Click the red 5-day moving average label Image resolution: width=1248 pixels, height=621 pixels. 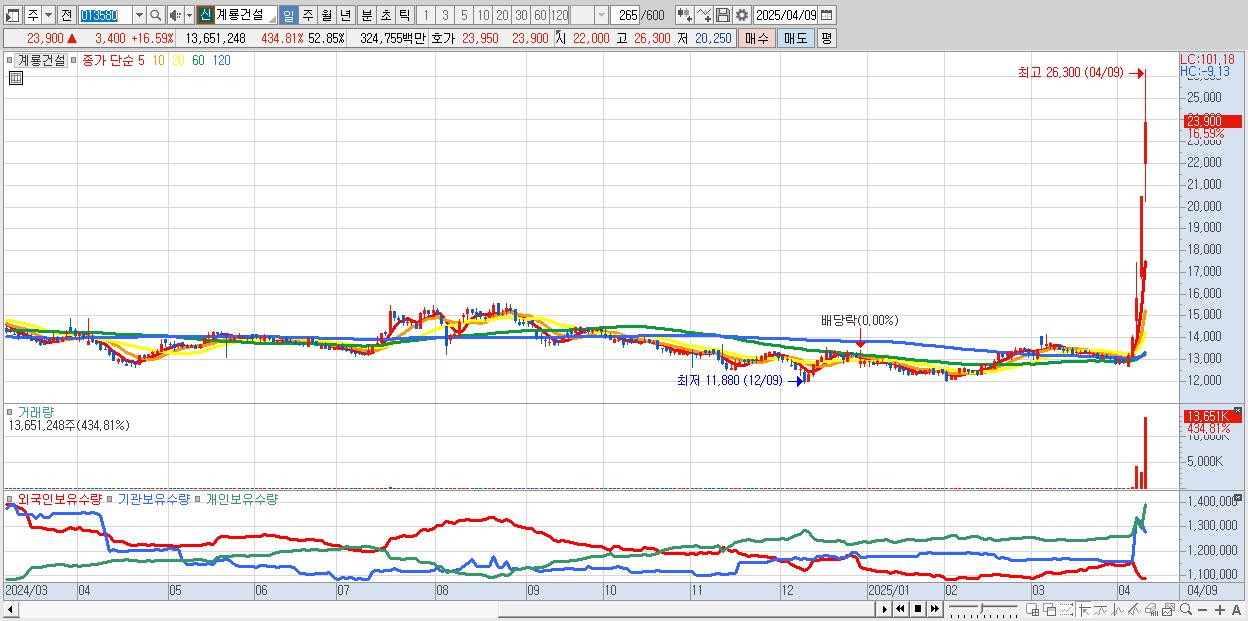pyautogui.click(x=142, y=60)
